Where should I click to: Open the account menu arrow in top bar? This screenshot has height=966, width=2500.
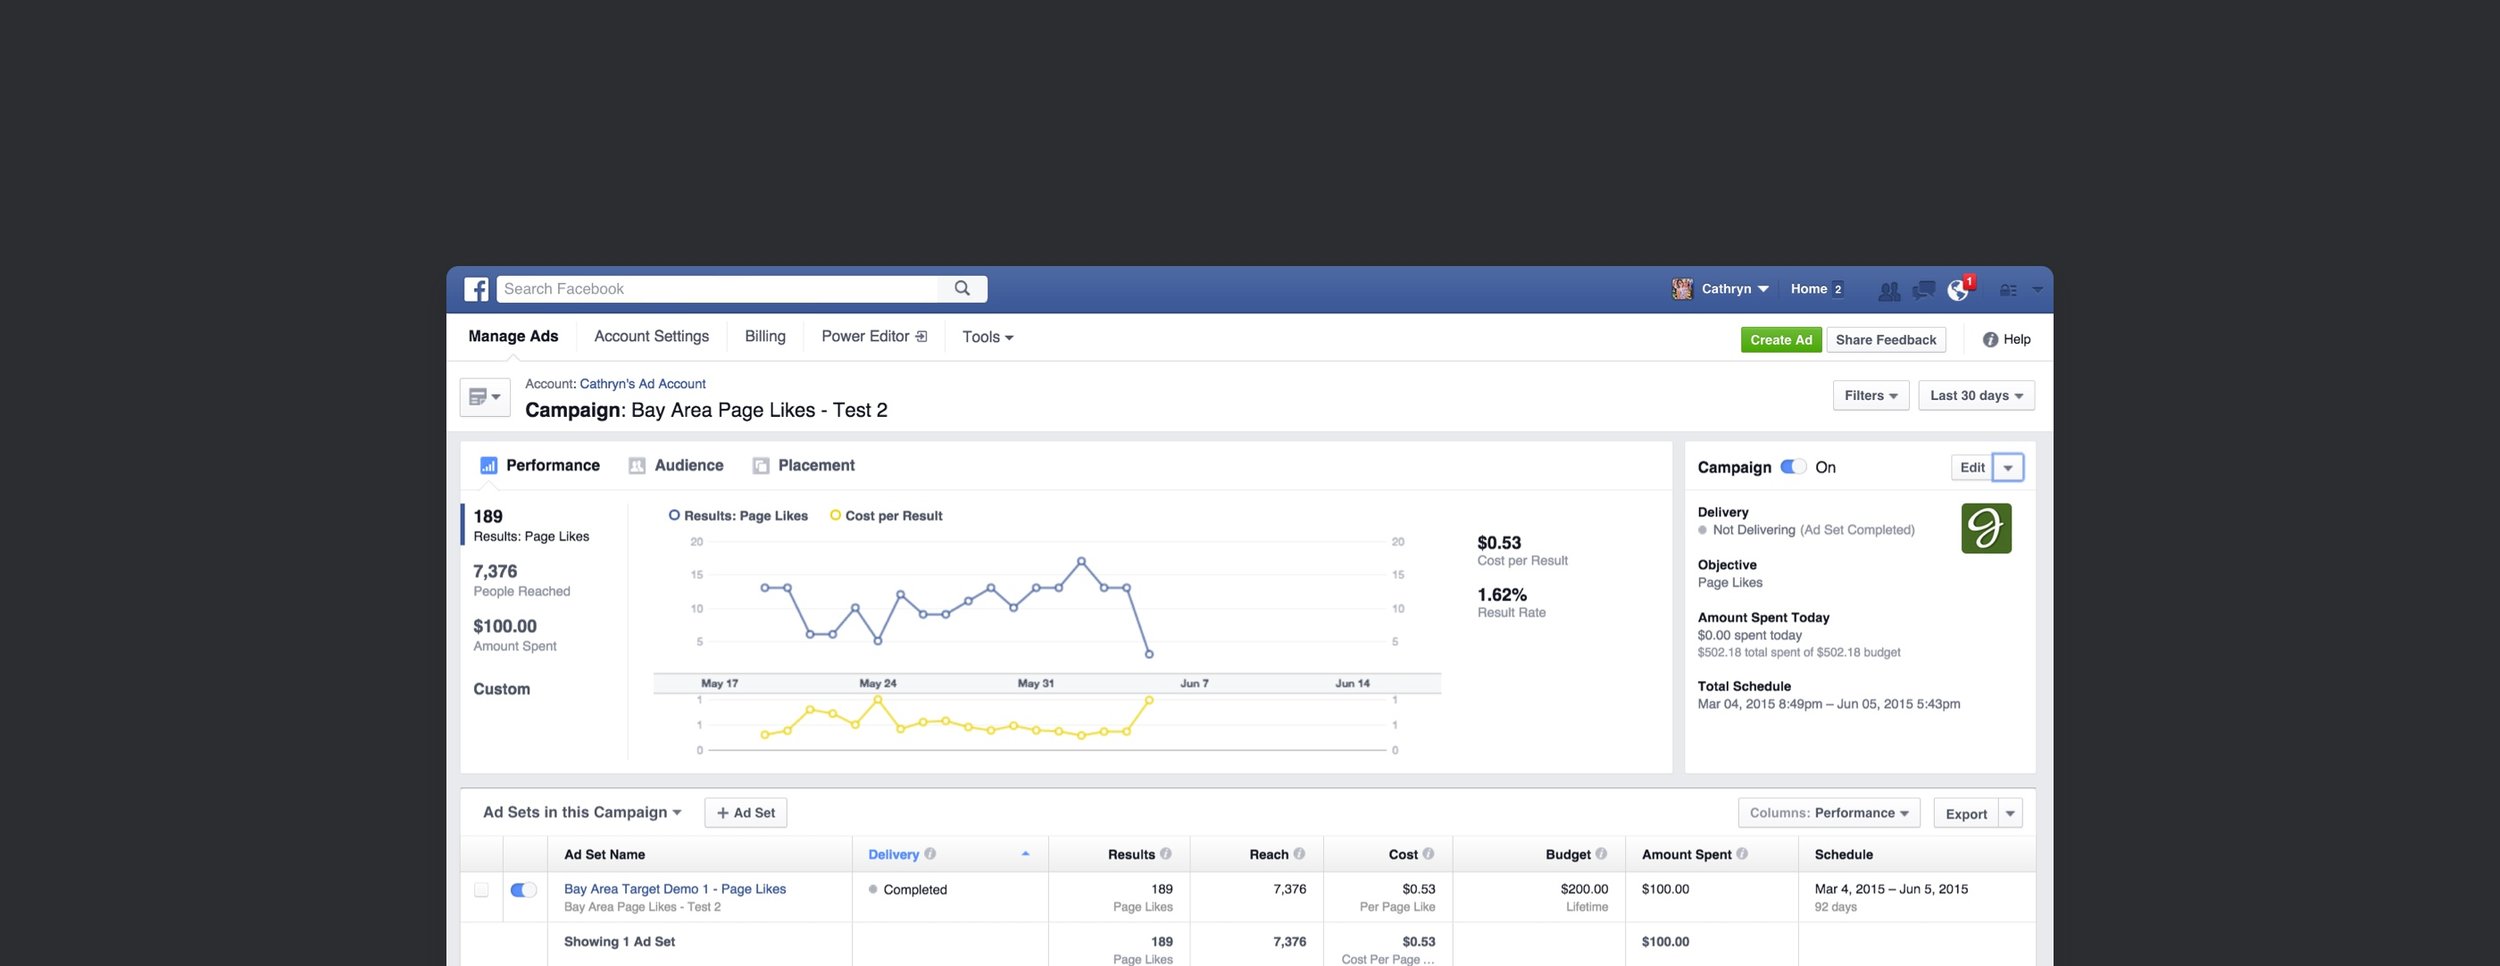pos(2038,290)
